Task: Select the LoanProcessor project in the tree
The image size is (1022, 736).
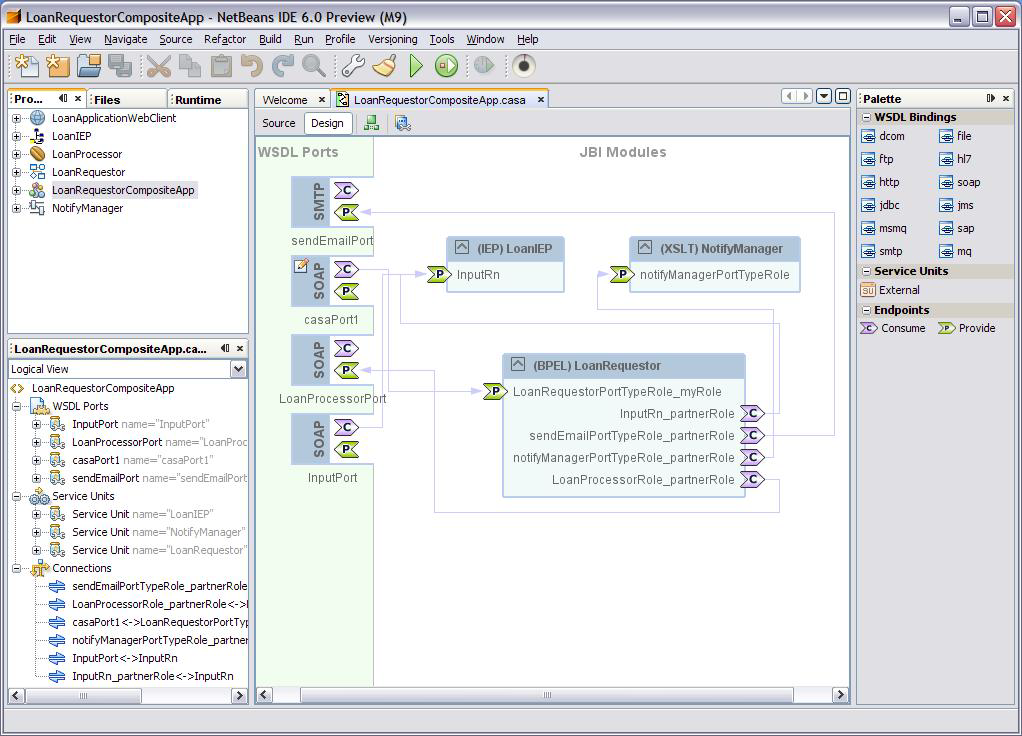Action: pos(87,155)
